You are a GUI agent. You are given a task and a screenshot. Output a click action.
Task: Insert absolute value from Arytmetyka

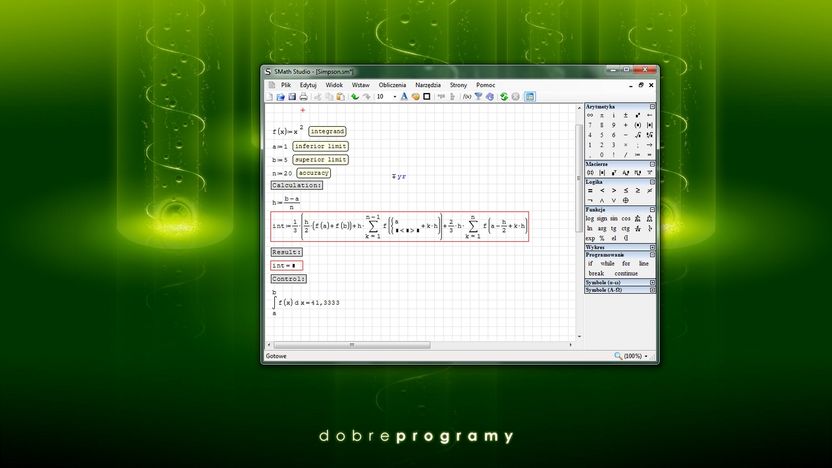[649, 125]
